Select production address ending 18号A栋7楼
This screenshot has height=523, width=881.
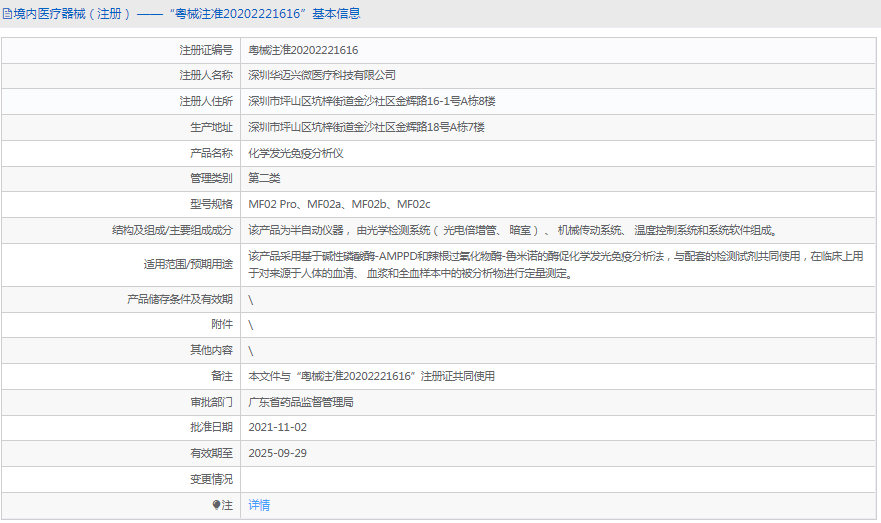click(x=366, y=127)
